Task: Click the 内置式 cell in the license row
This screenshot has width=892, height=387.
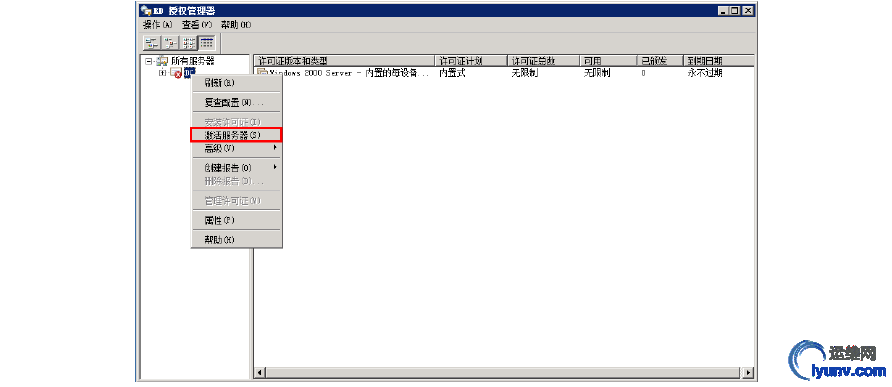Action: pos(452,73)
